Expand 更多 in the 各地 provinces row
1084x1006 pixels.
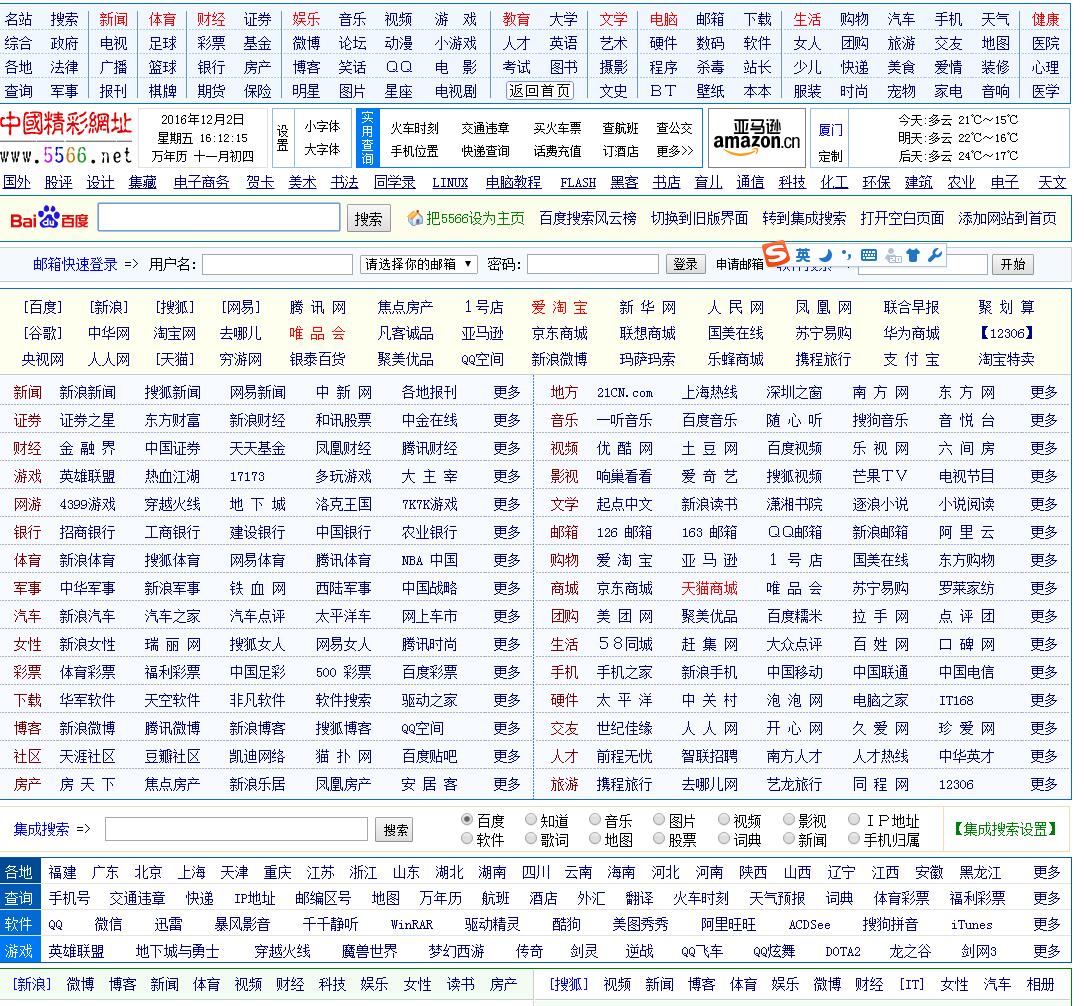coord(1047,873)
